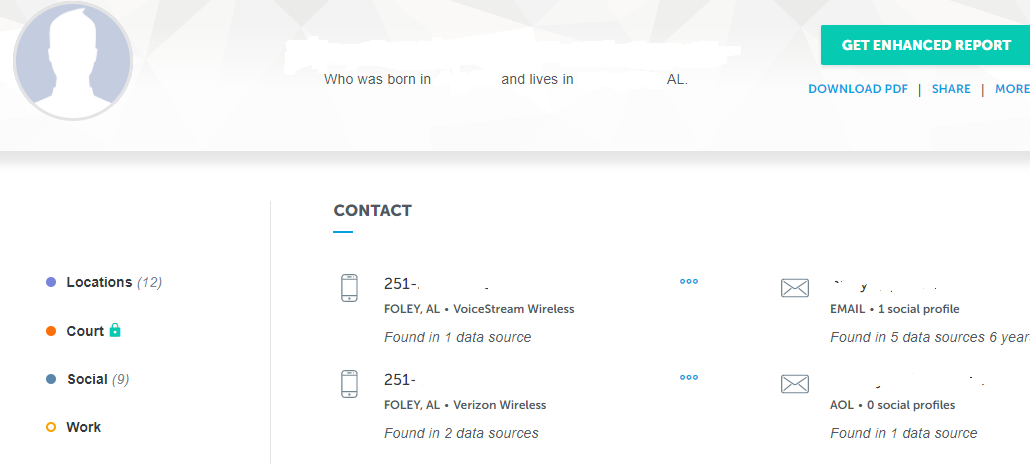Click the hollow orange circle beside Work

[x=51, y=427]
